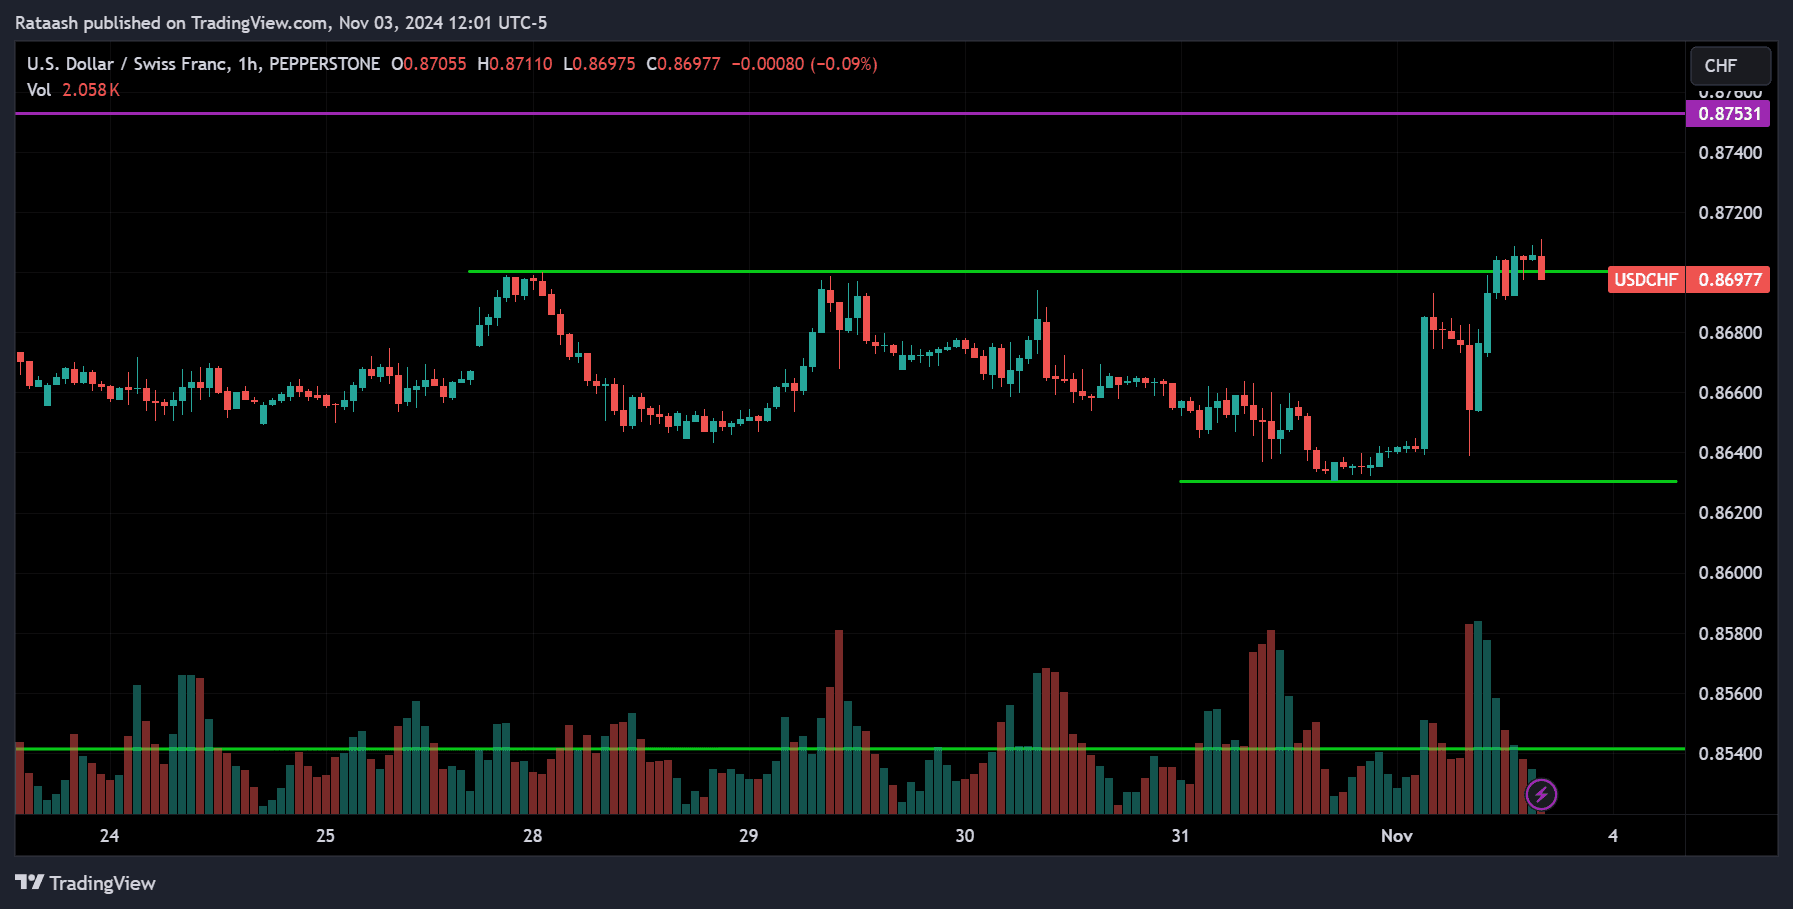This screenshot has width=1793, height=909.
Task: Click the Vol 2.058K indicator label
Action: (73, 90)
